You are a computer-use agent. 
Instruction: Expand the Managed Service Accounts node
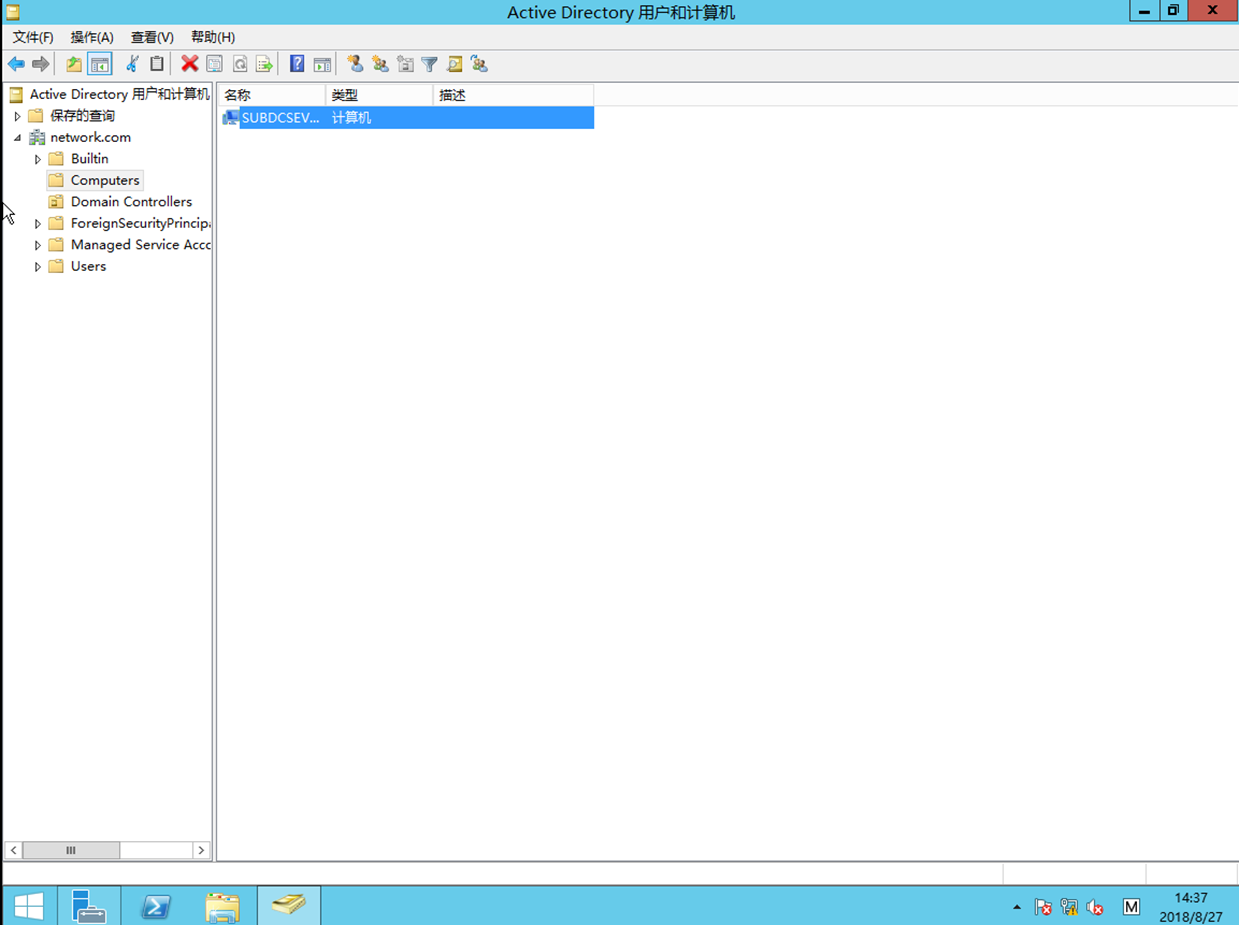[38, 245]
